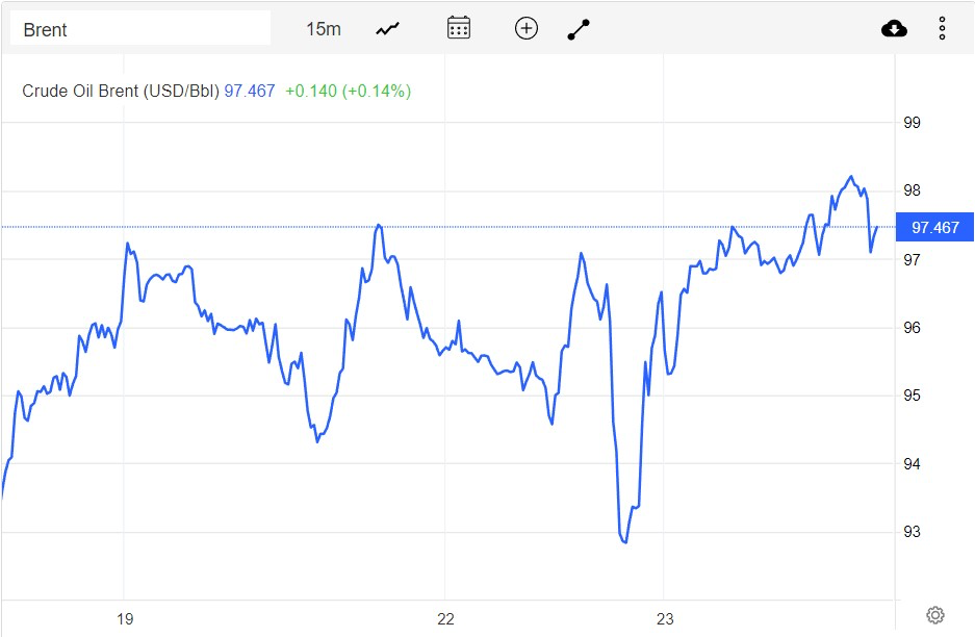Click the blue 97.467 current price tag
977x637 pixels.
pyautogui.click(x=934, y=228)
